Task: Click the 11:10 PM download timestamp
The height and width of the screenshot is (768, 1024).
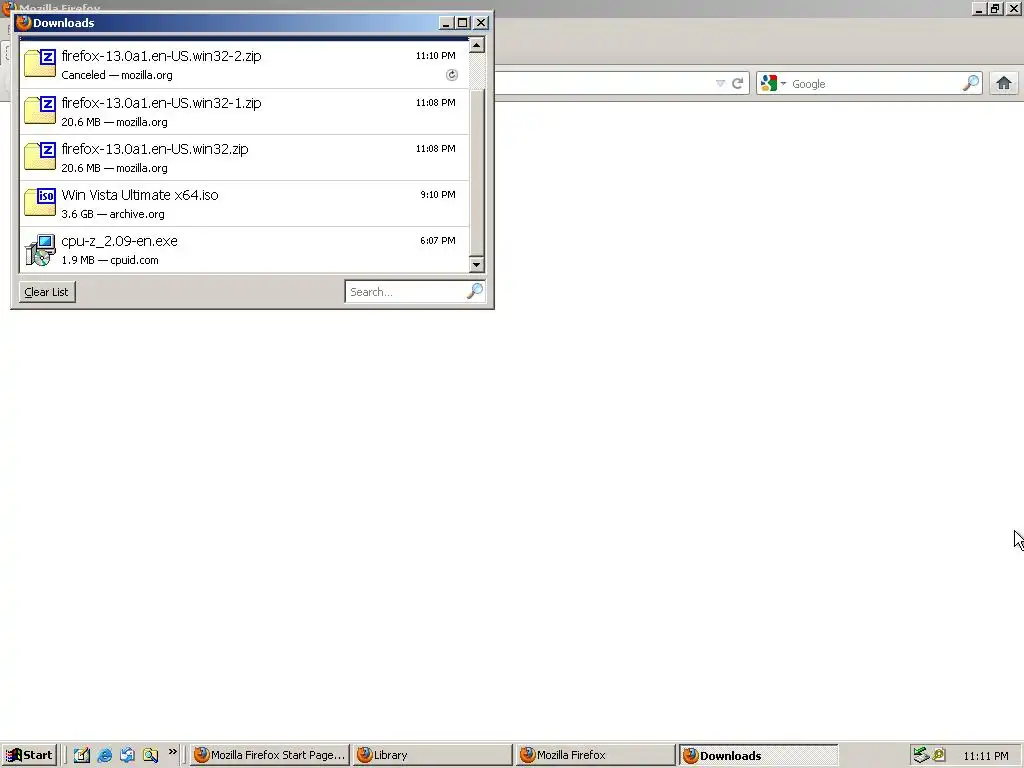Action: pos(436,56)
